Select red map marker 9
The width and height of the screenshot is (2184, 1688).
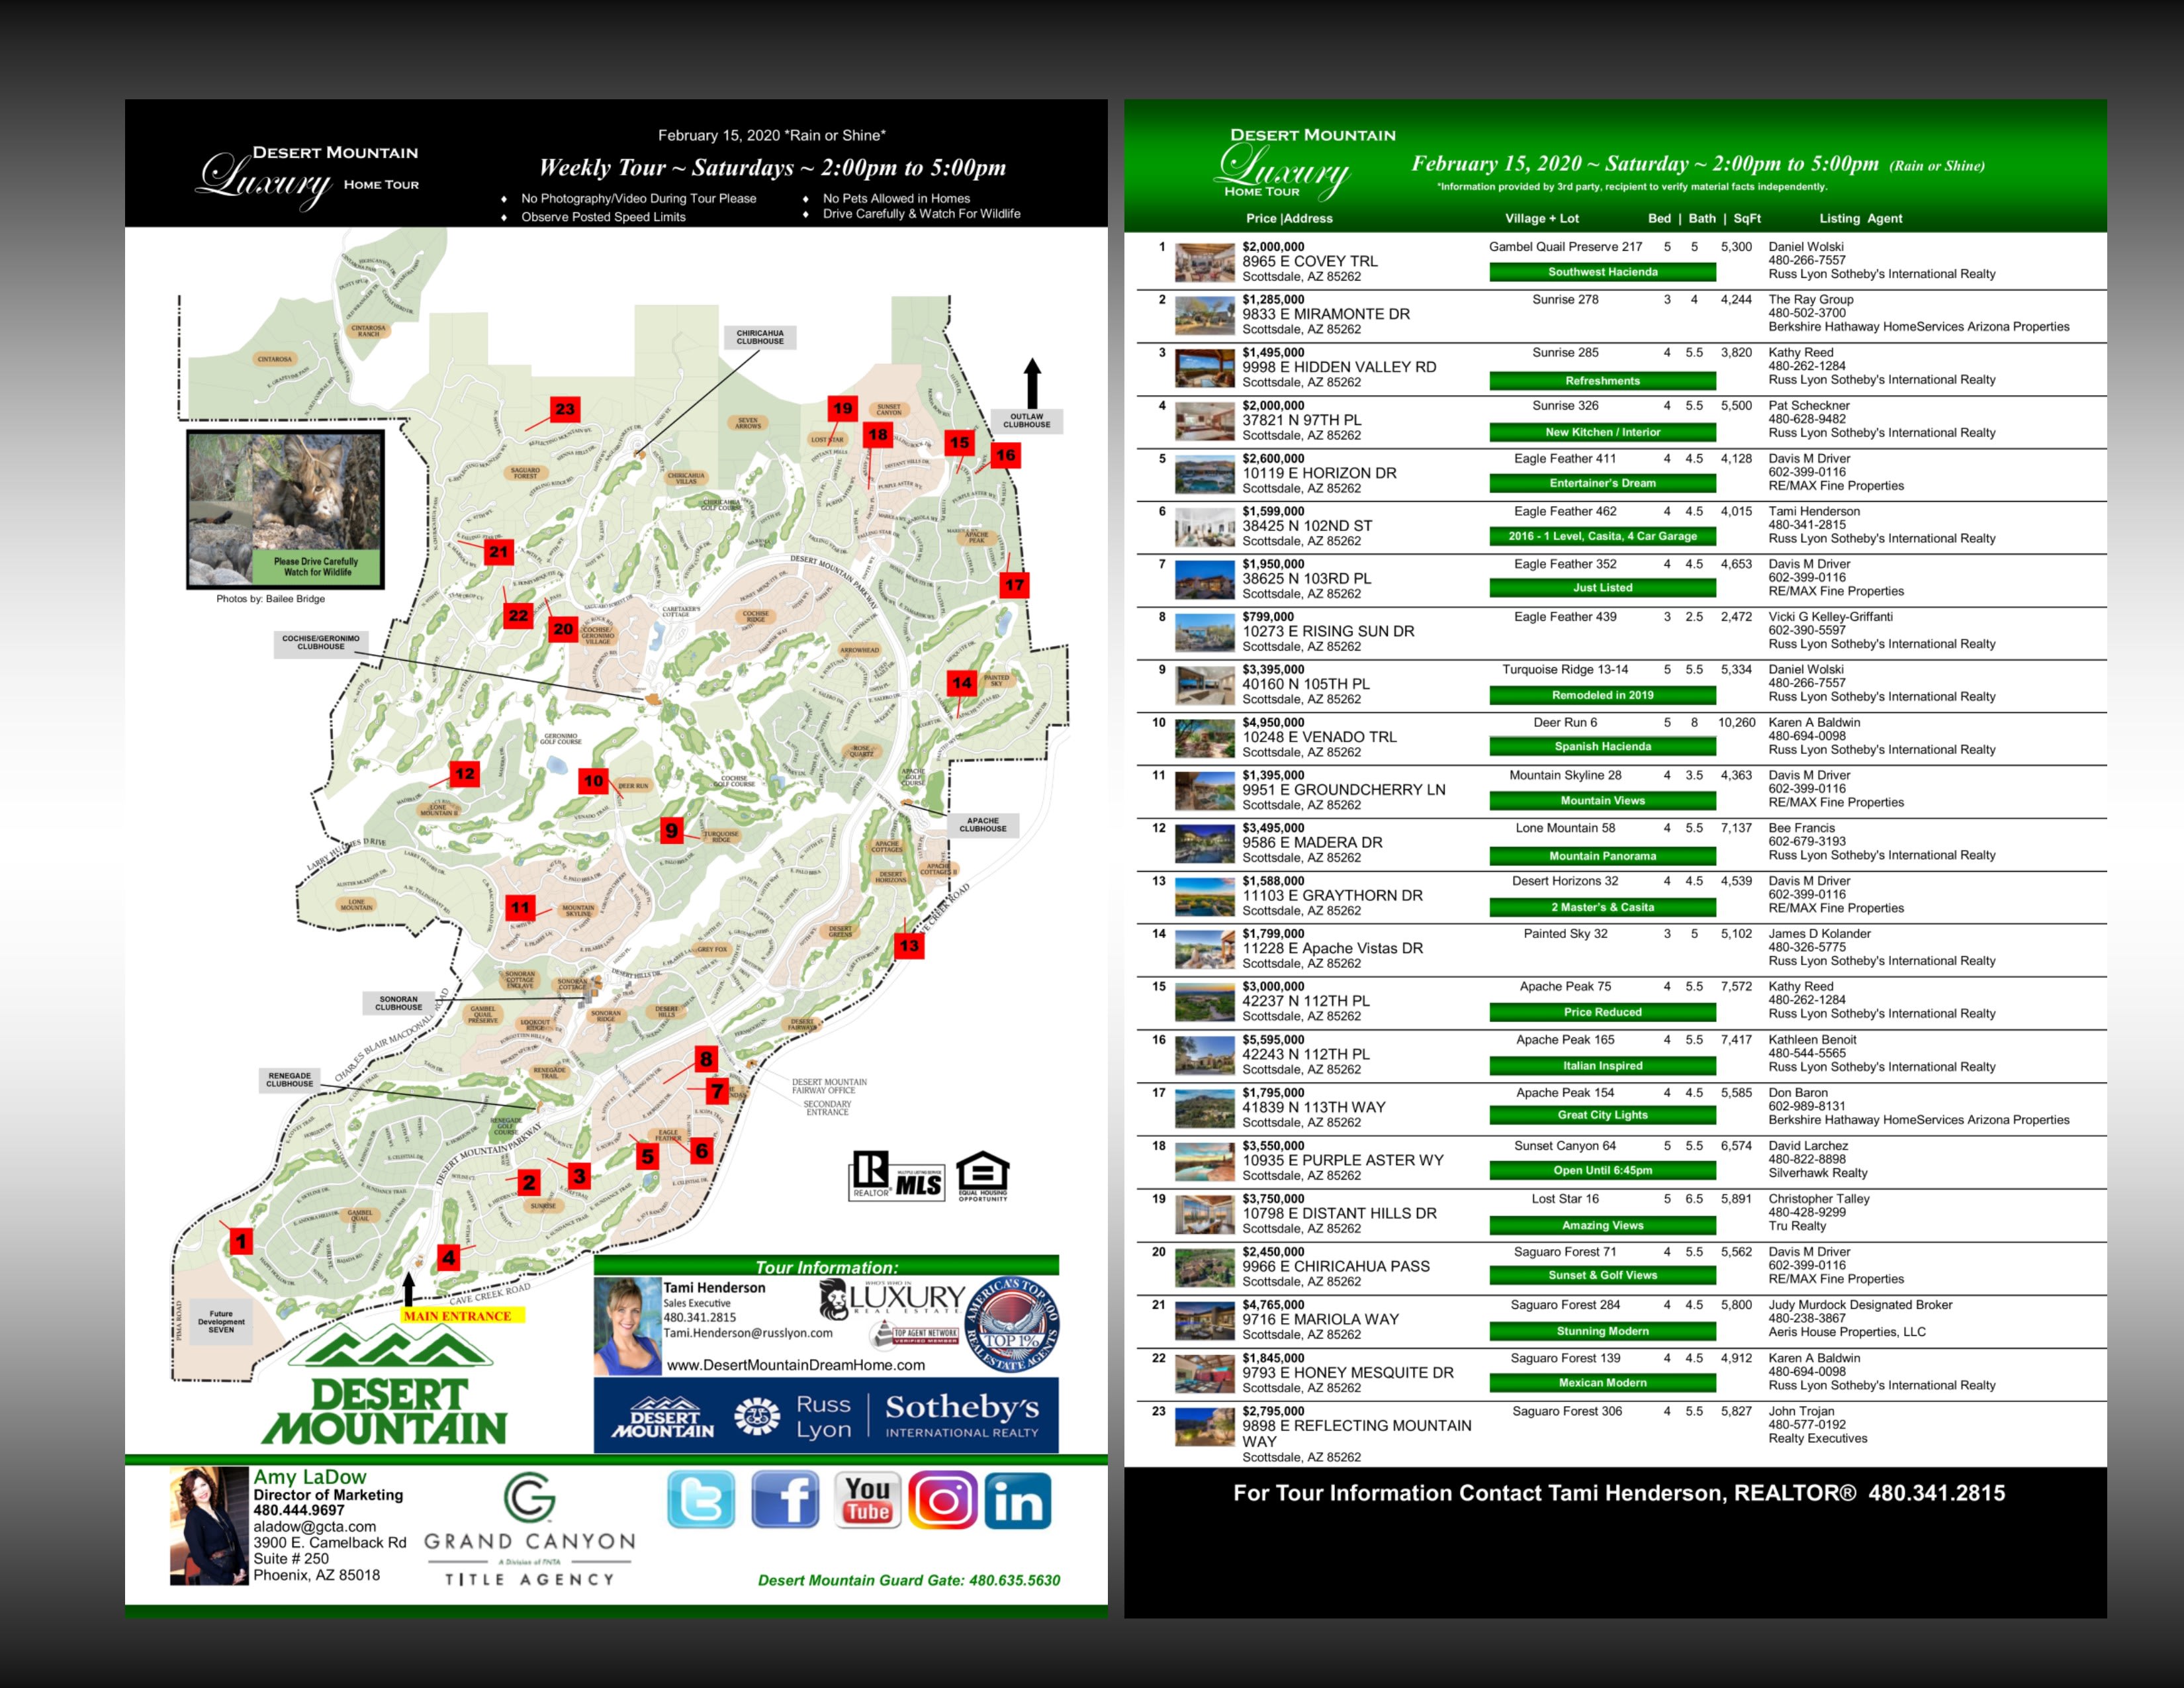tap(672, 830)
